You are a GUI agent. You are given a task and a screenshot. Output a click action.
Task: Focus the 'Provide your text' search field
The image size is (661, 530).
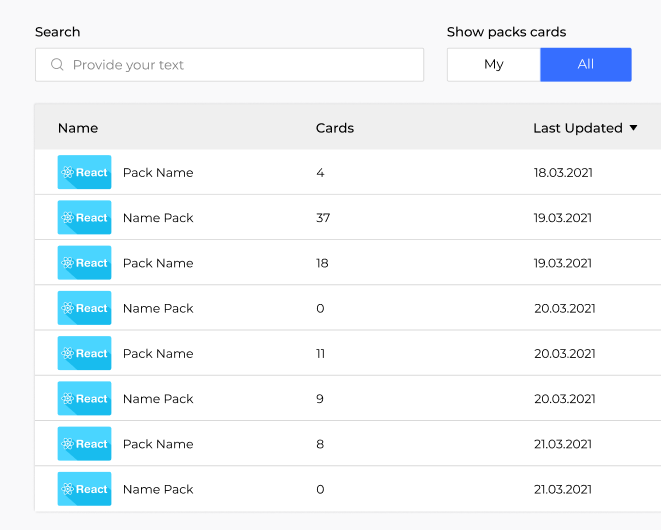240,65
